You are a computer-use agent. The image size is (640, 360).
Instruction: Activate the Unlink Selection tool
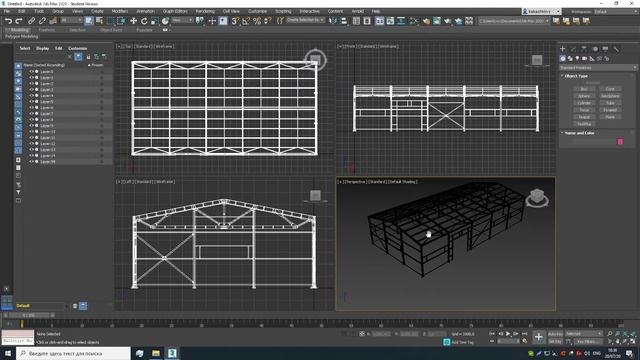coord(42,21)
